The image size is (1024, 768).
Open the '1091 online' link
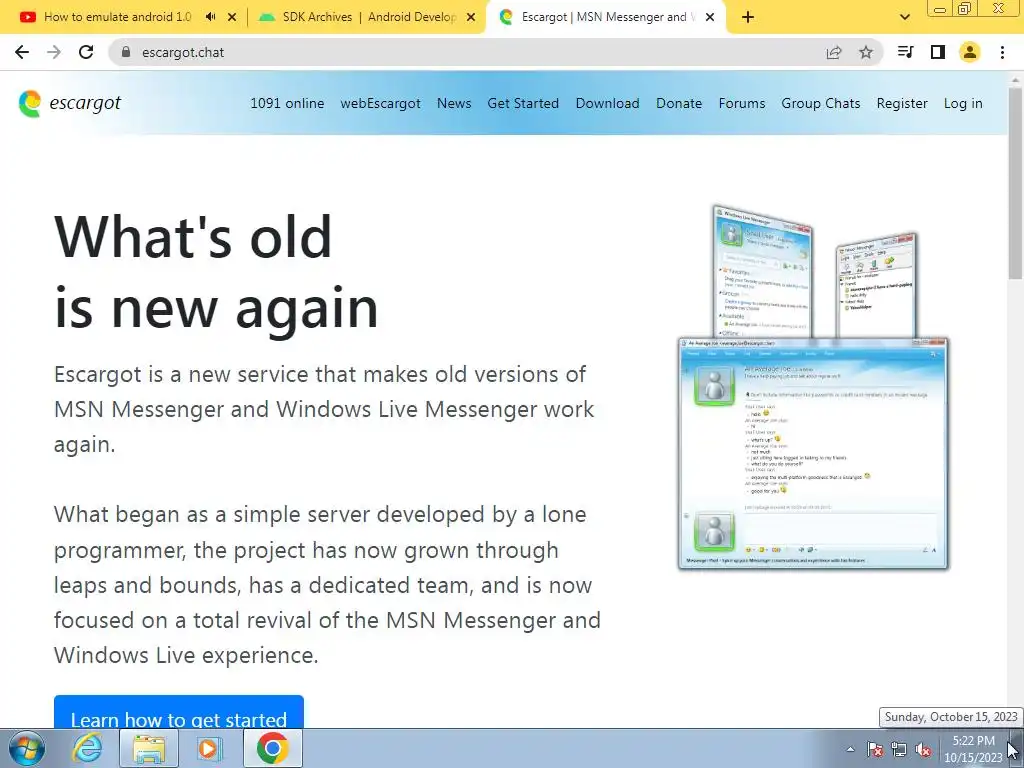point(287,103)
